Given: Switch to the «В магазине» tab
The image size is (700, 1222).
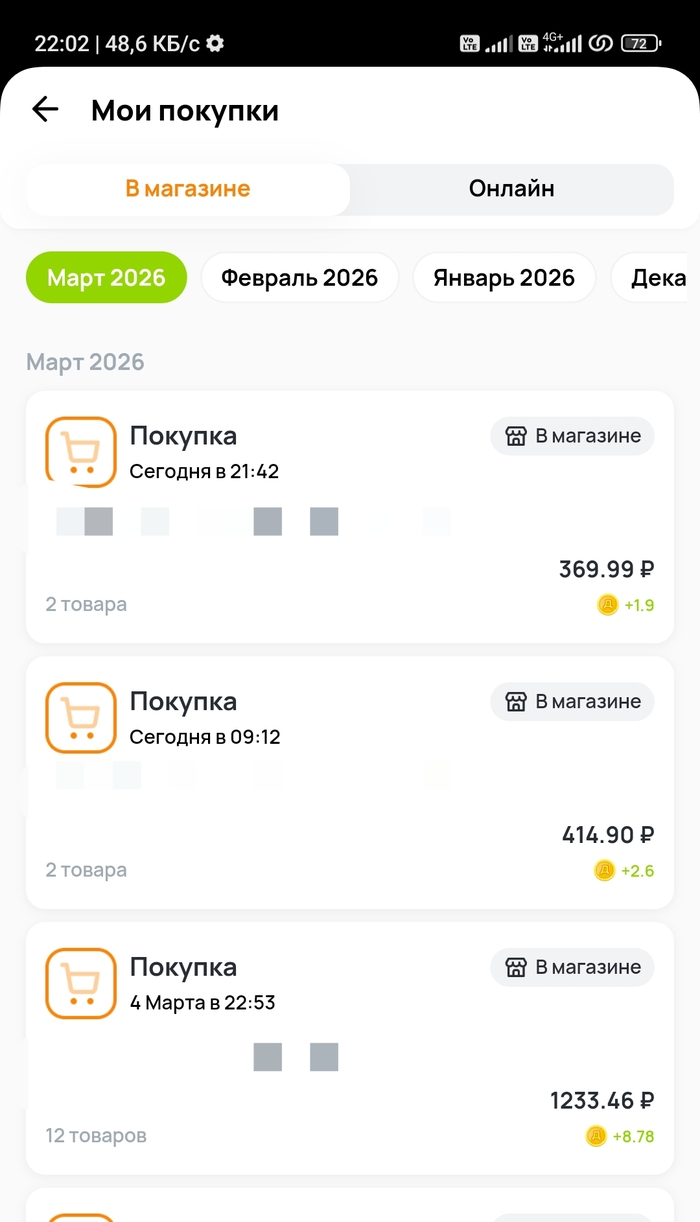Looking at the screenshot, I should (x=188, y=189).
